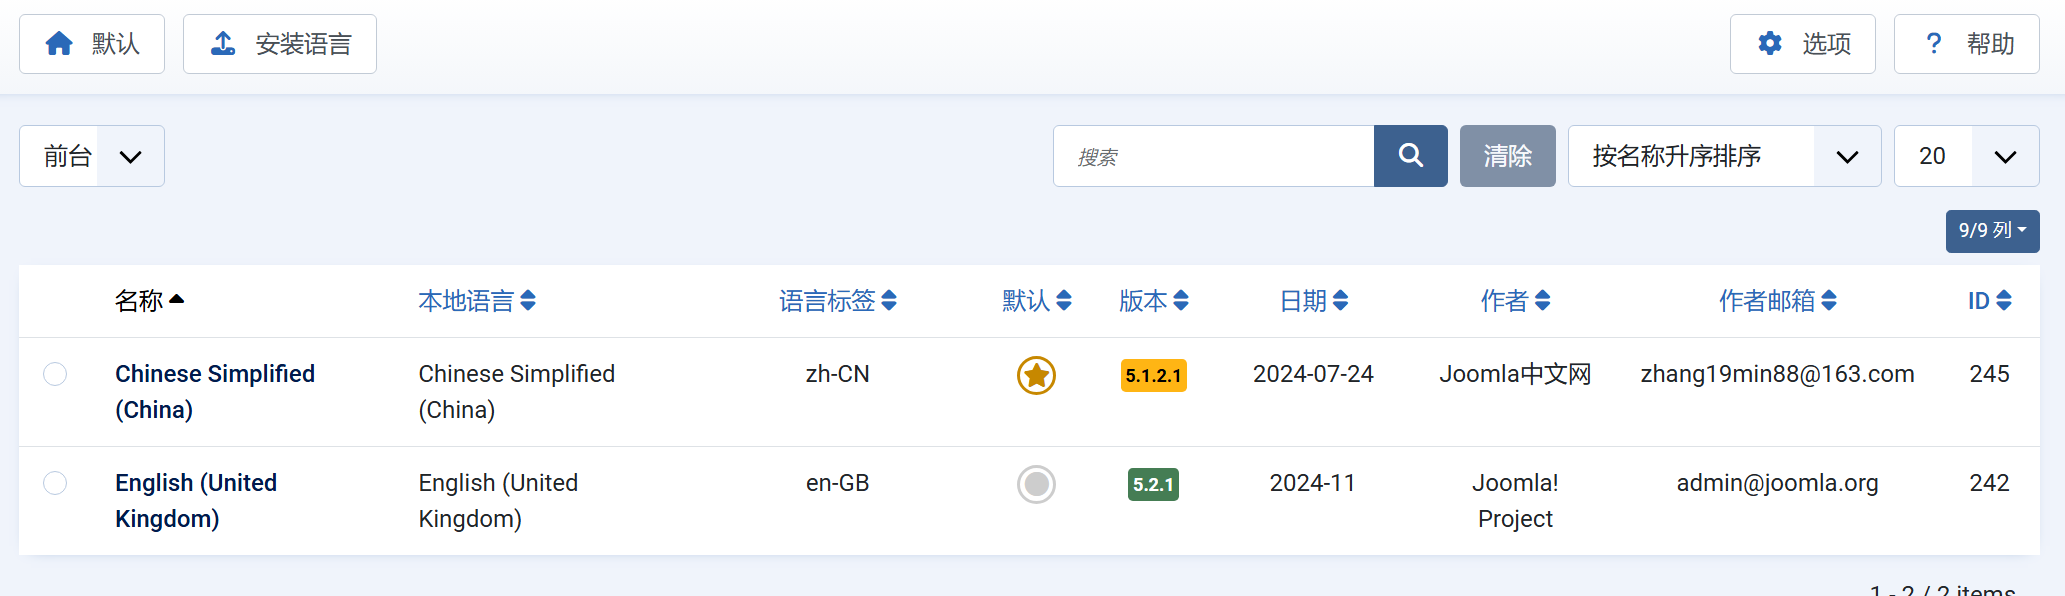Click the home icon on 默认 button
The width and height of the screenshot is (2065, 596).
coord(59,44)
